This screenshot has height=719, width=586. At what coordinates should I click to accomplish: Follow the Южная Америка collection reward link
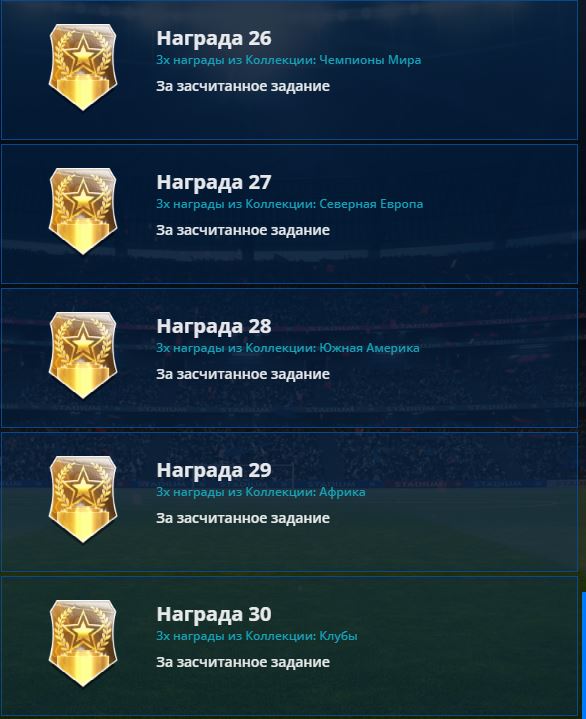[287, 348]
